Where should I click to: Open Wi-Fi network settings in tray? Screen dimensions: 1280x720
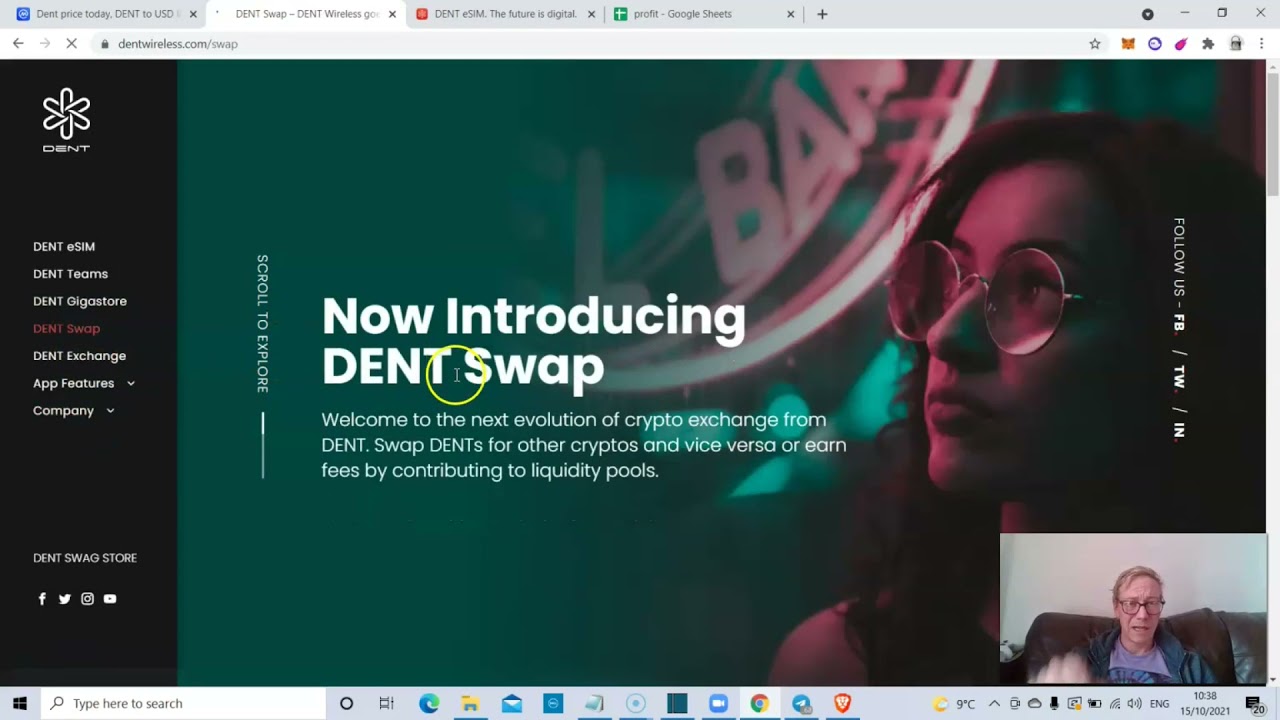pyautogui.click(x=1115, y=704)
